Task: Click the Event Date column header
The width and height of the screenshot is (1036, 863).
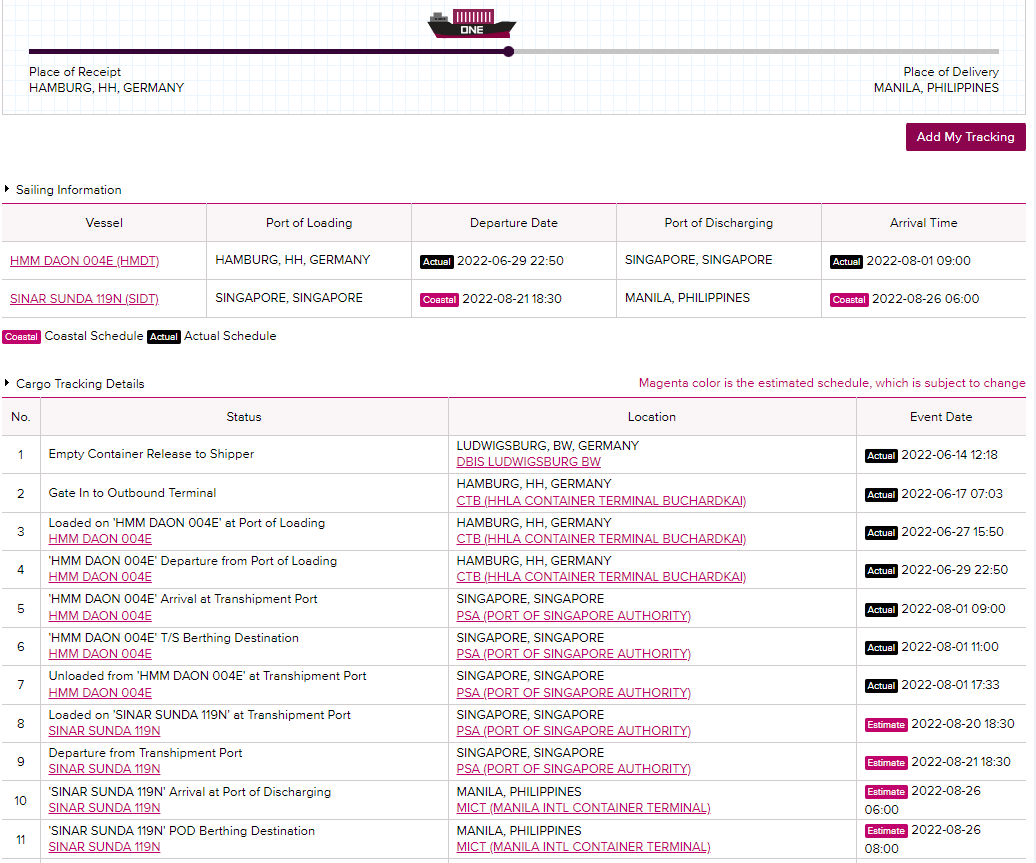Action: 941,417
